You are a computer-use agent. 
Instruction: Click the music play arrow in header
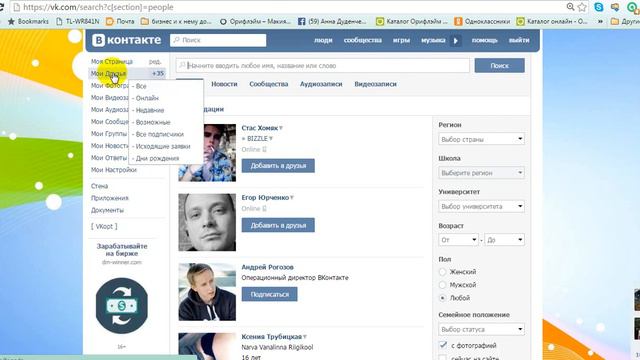click(x=456, y=40)
